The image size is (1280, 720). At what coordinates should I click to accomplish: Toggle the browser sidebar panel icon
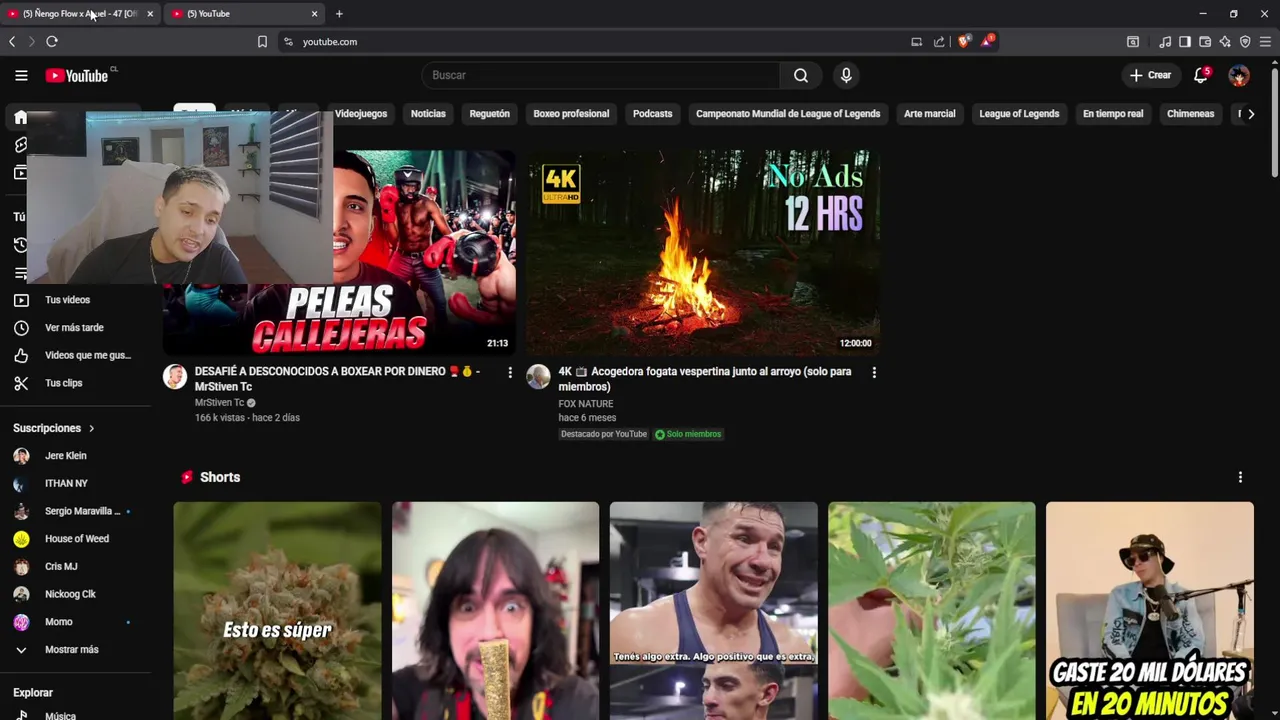(1185, 41)
